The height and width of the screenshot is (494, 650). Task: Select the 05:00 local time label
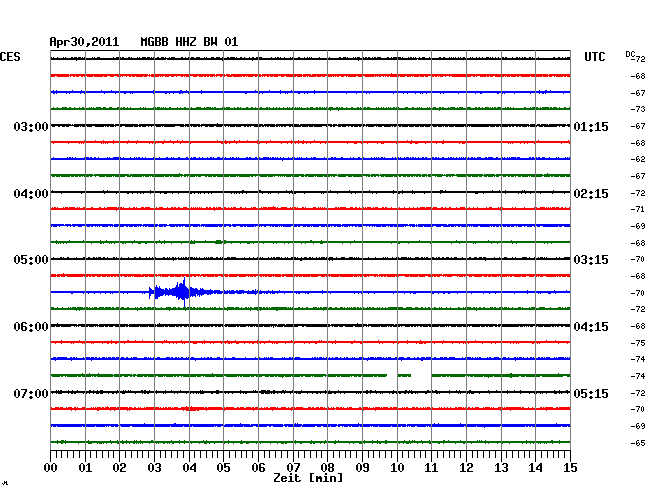click(x=31, y=260)
